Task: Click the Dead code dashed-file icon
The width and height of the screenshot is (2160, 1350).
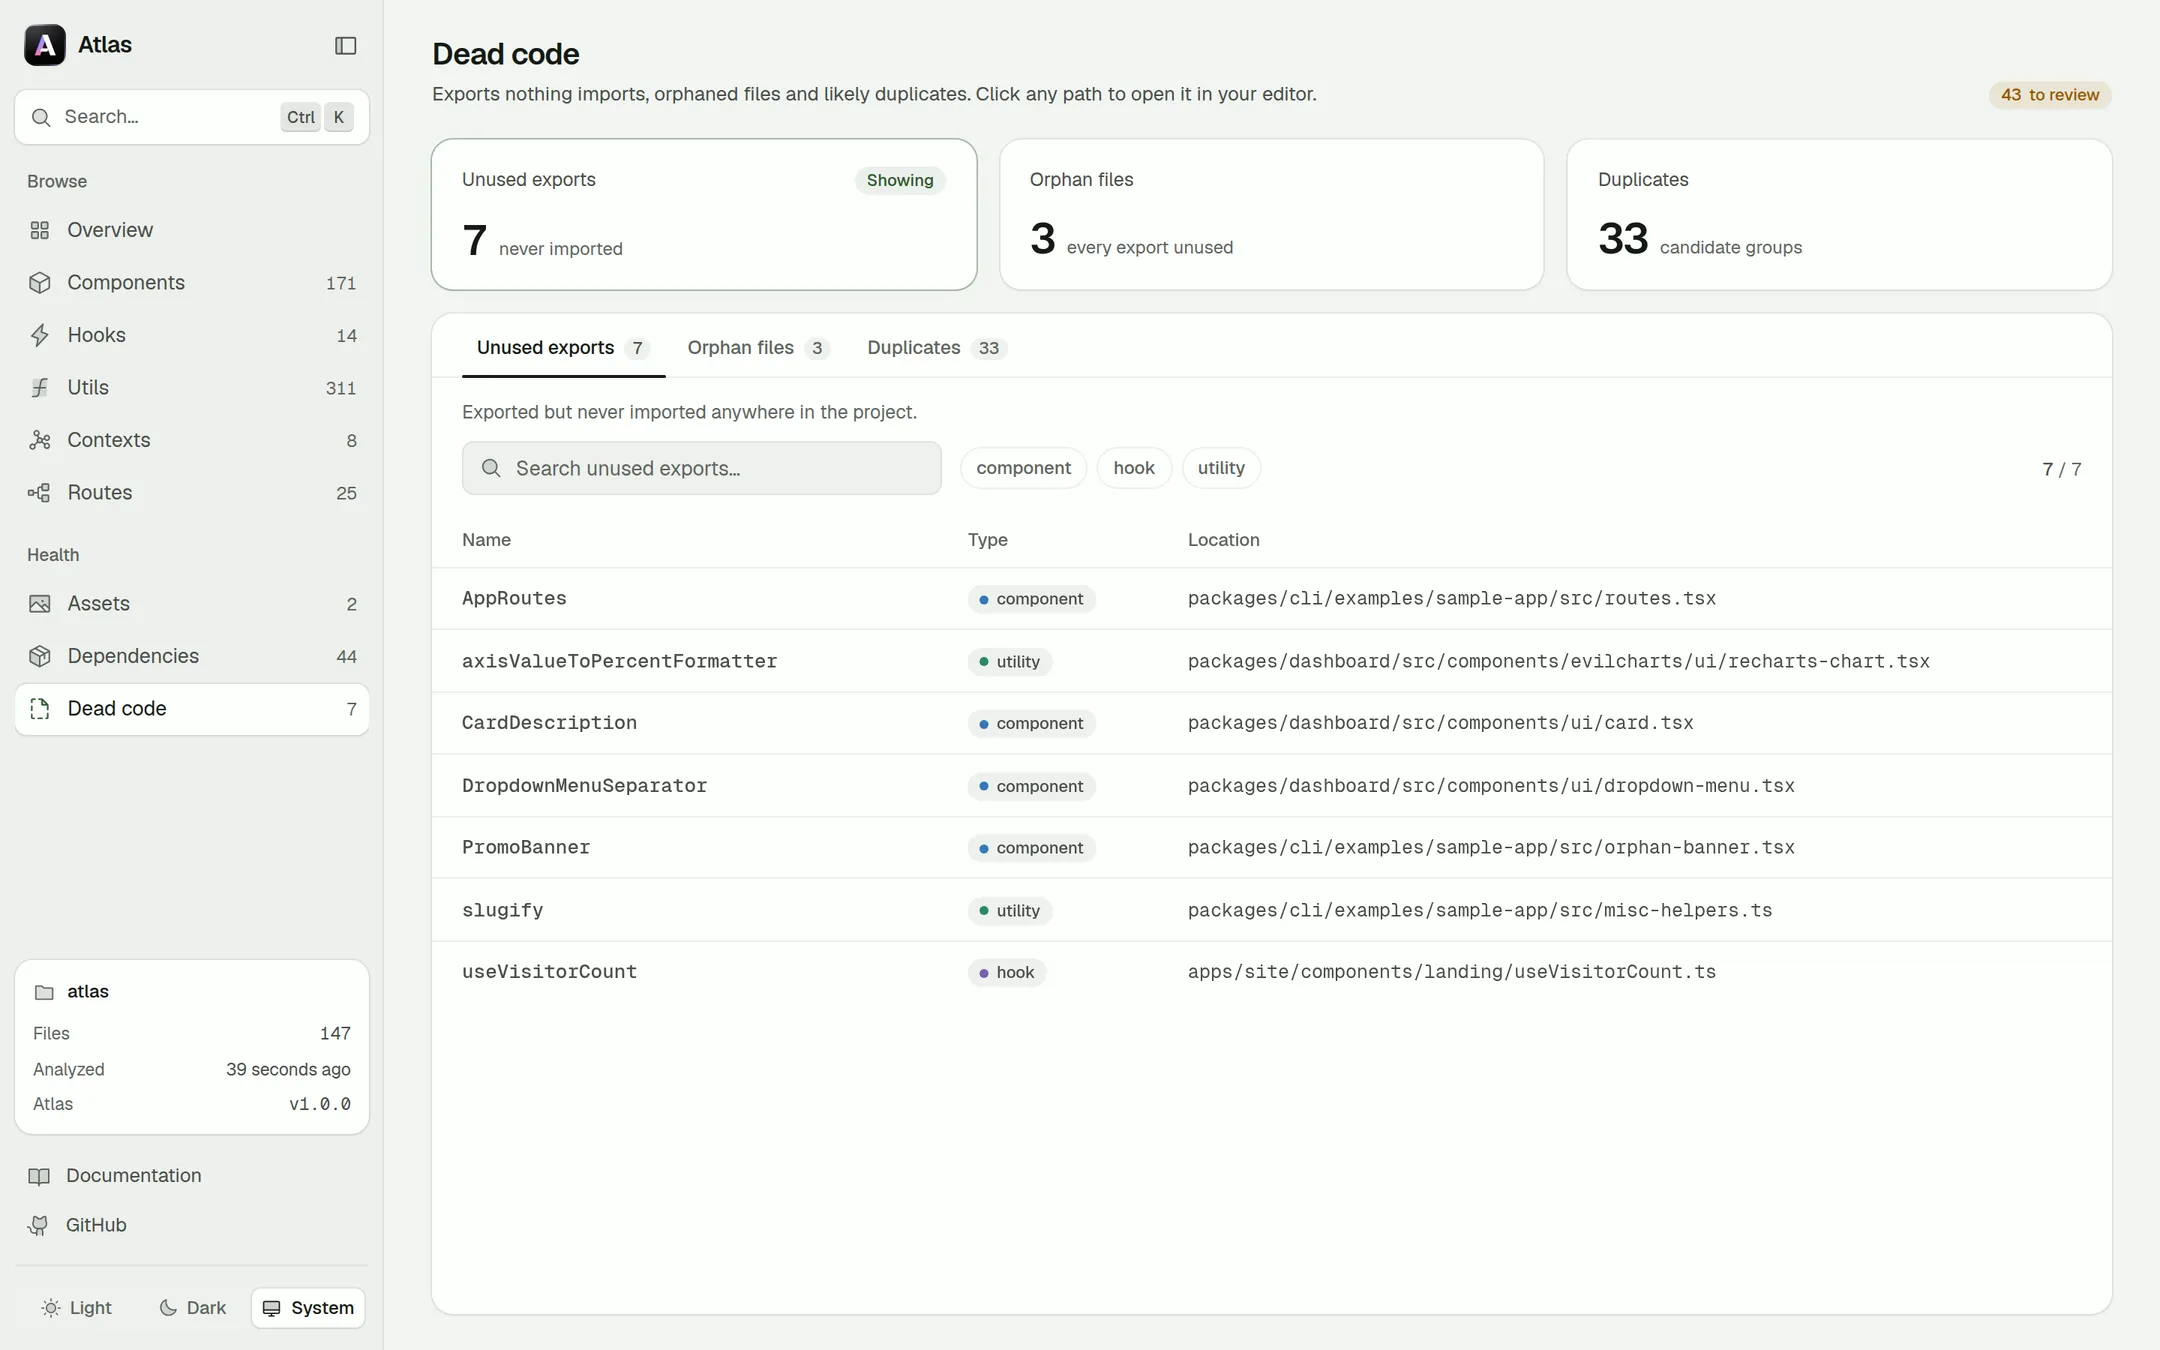Action: click(x=40, y=709)
